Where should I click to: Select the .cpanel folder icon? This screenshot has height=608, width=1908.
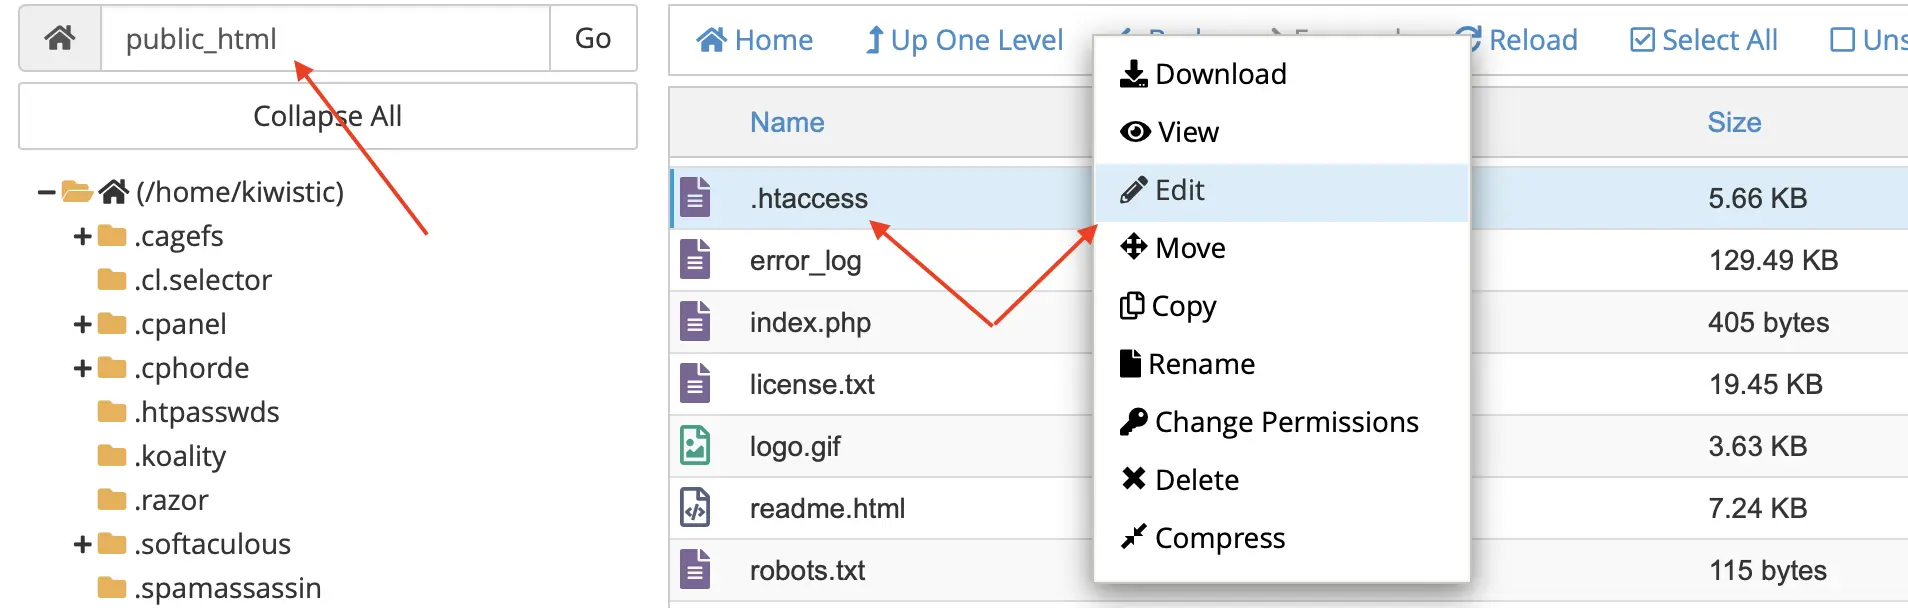tap(112, 324)
